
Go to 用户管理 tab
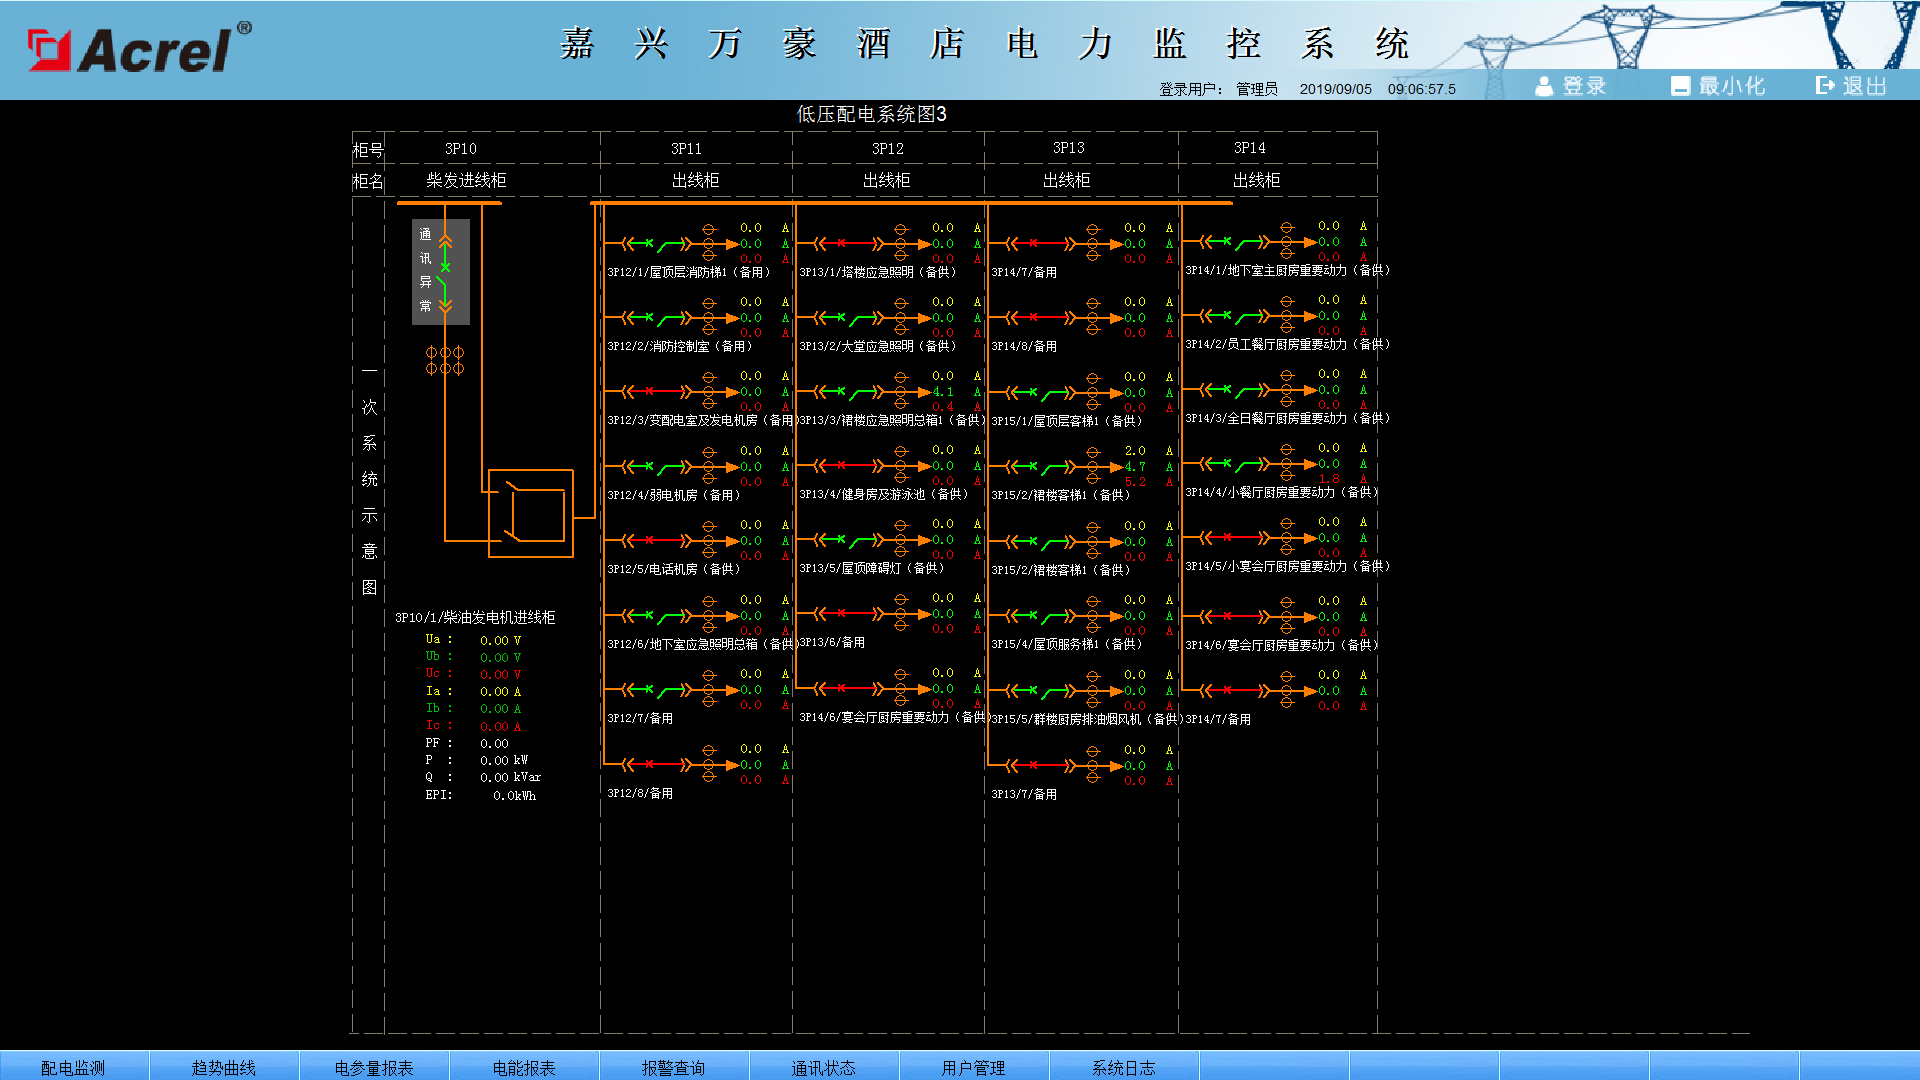point(974,1067)
